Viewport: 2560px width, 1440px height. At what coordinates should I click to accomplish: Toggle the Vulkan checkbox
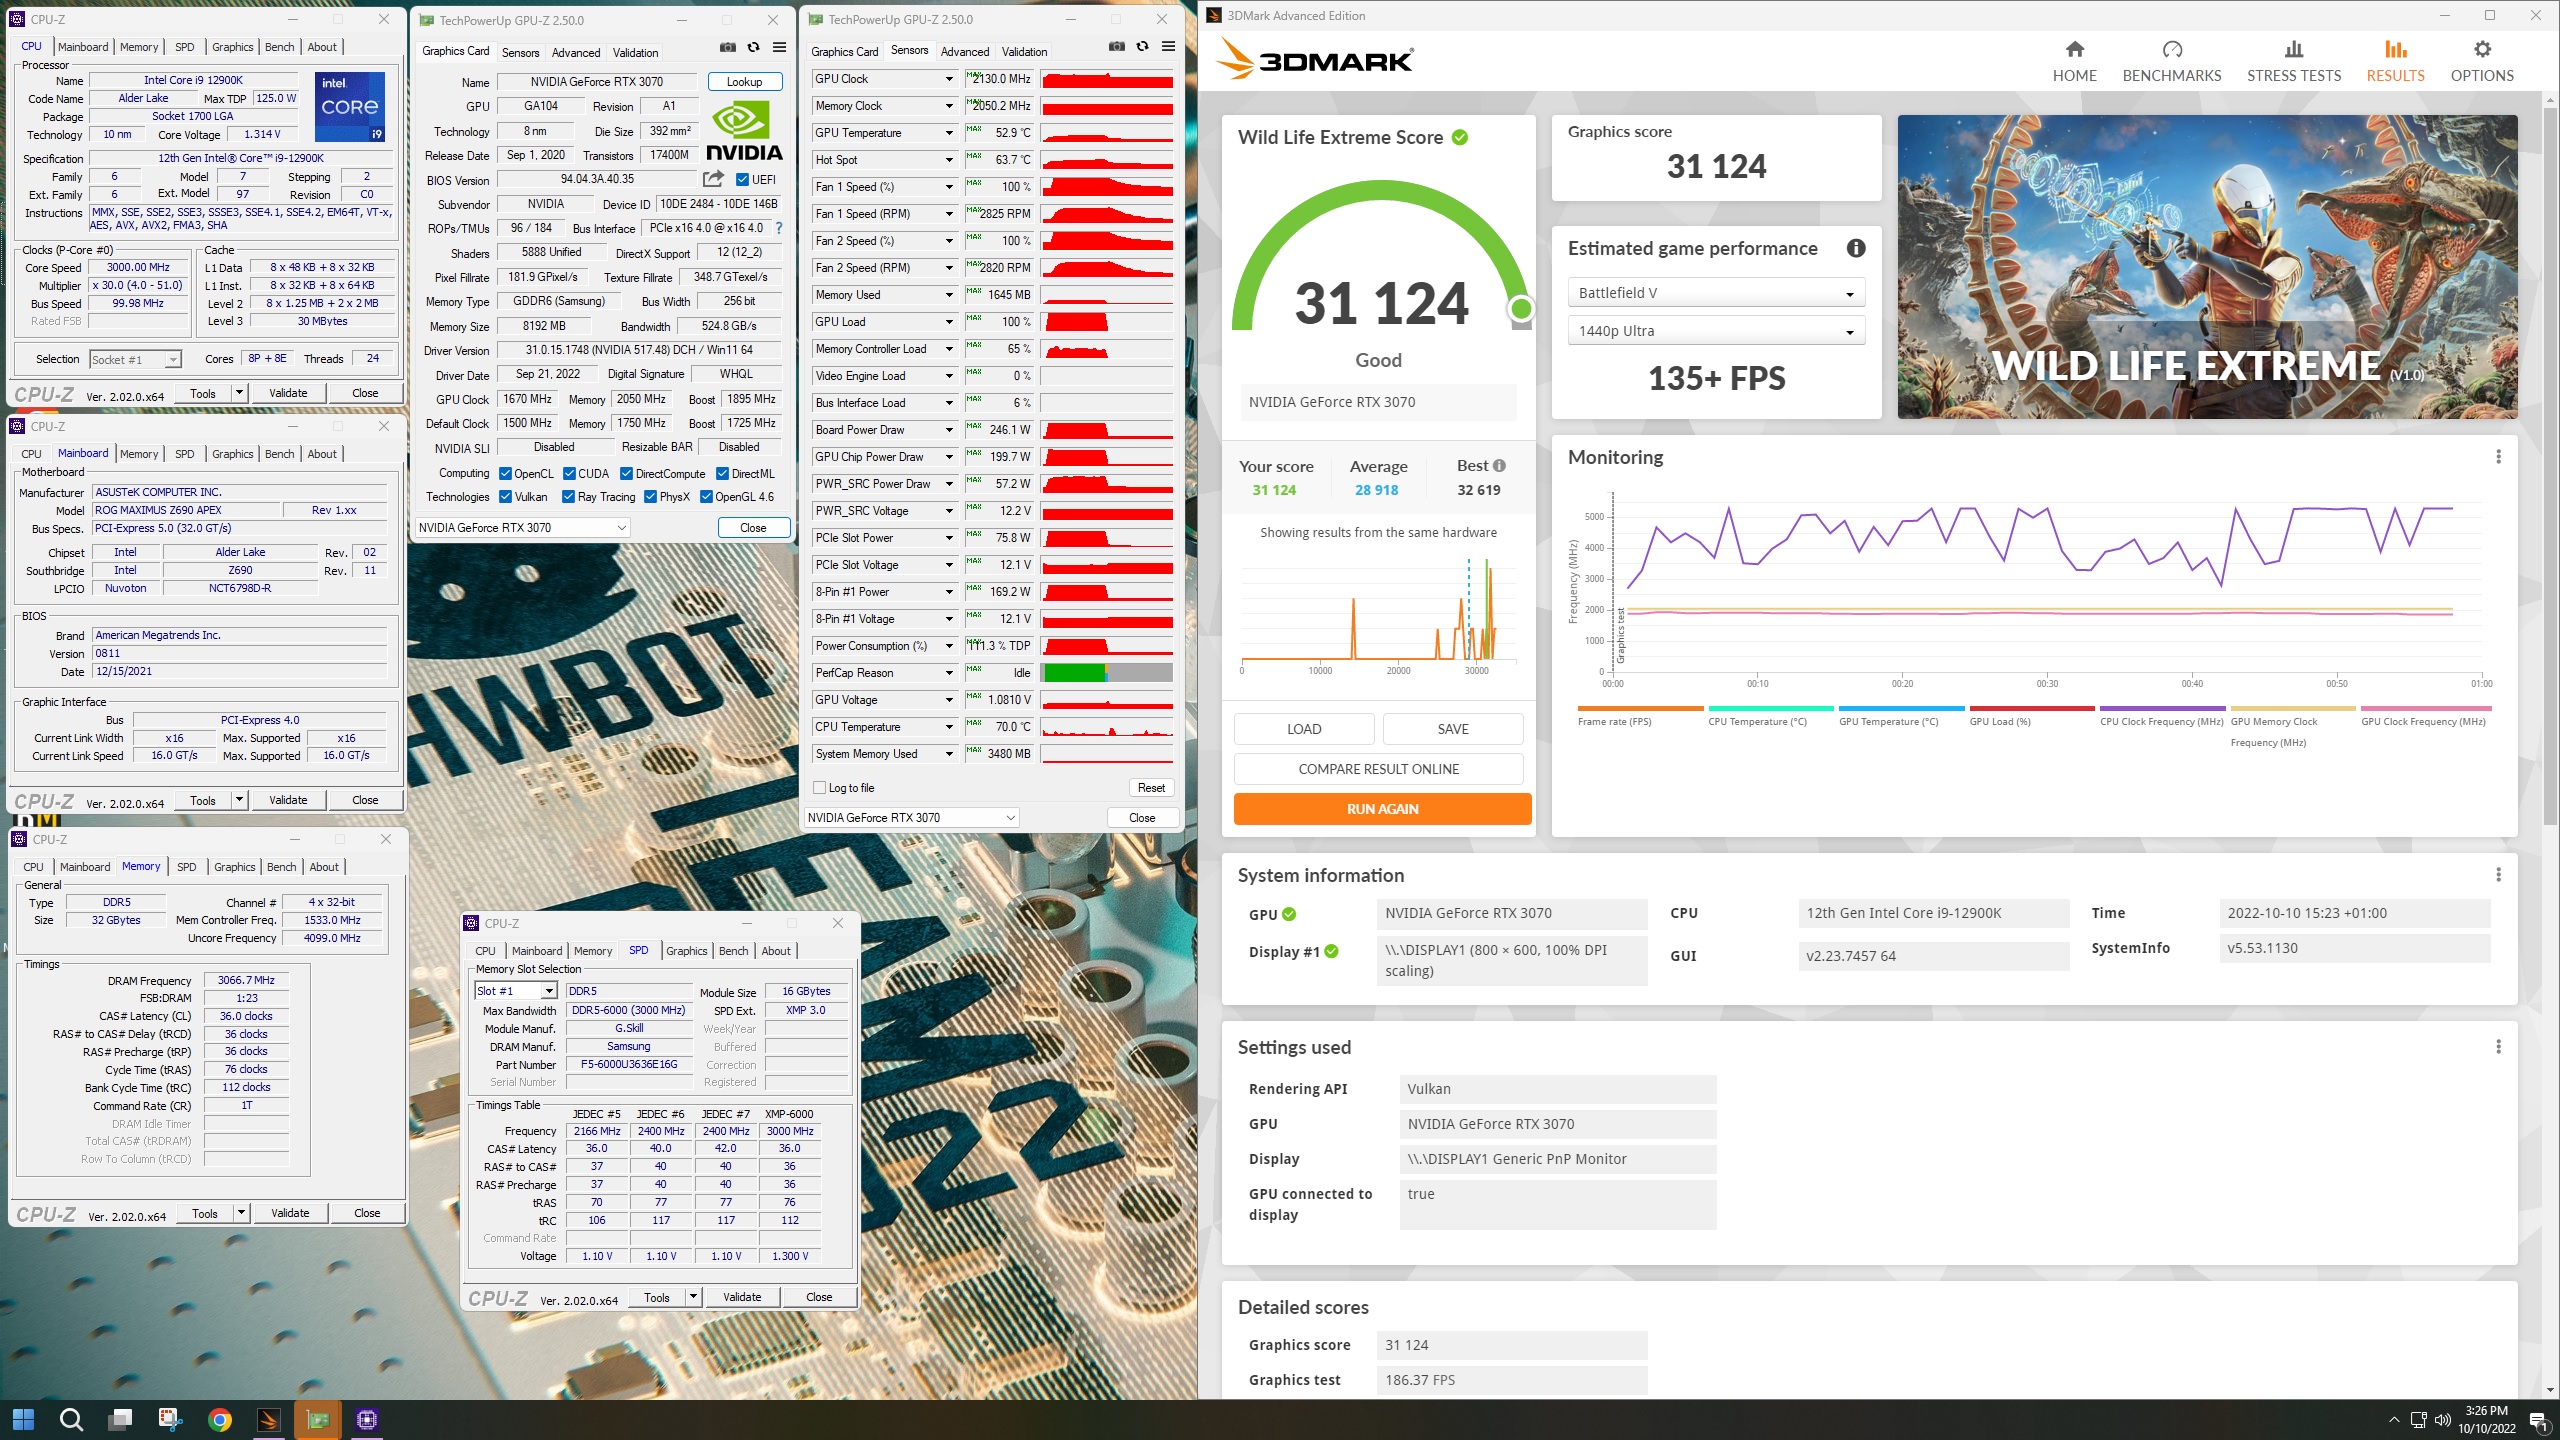[x=506, y=497]
